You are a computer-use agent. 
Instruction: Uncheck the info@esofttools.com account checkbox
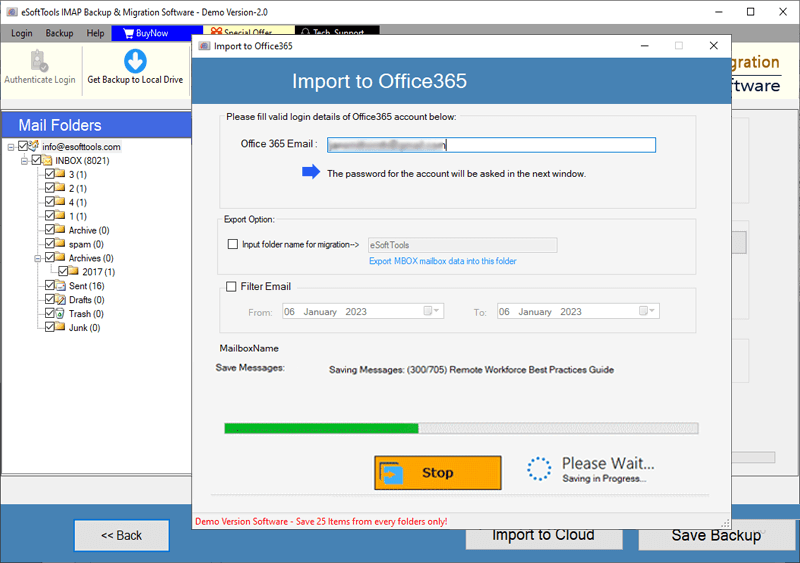[22, 146]
